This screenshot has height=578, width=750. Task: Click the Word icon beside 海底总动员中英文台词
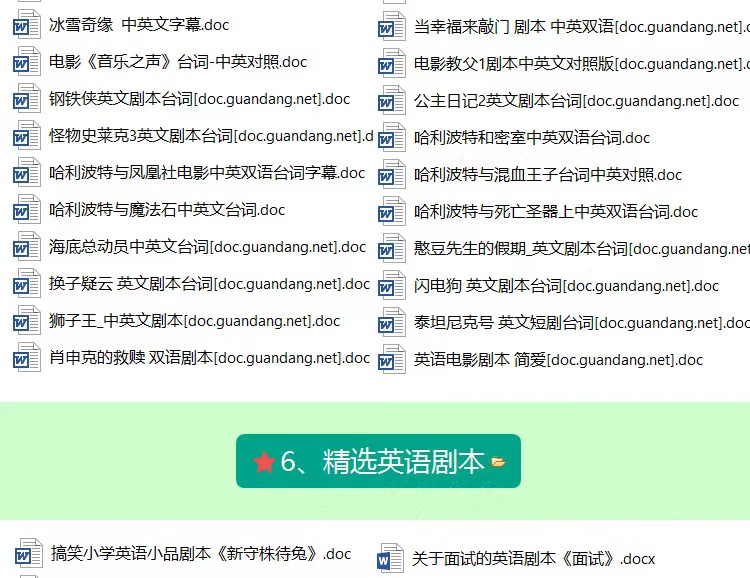tap(27, 246)
